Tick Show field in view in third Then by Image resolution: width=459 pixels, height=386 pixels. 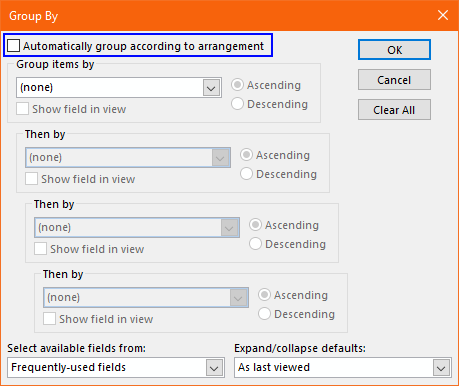(x=49, y=319)
